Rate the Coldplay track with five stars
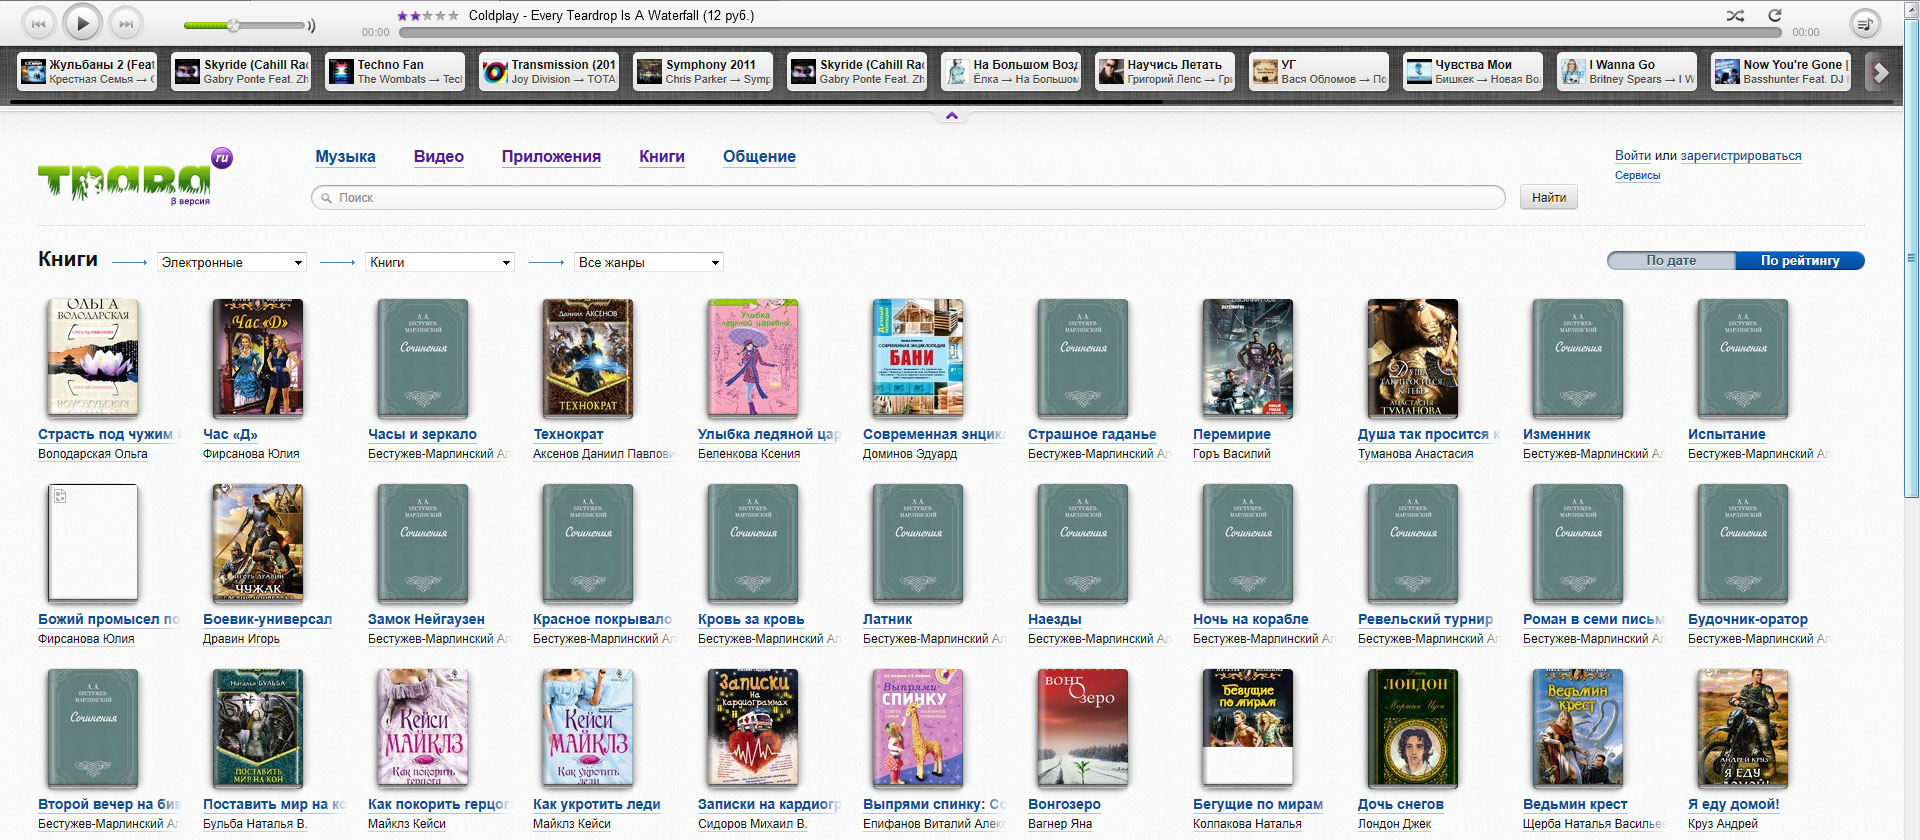Image resolution: width=1920 pixels, height=840 pixels. coord(454,16)
